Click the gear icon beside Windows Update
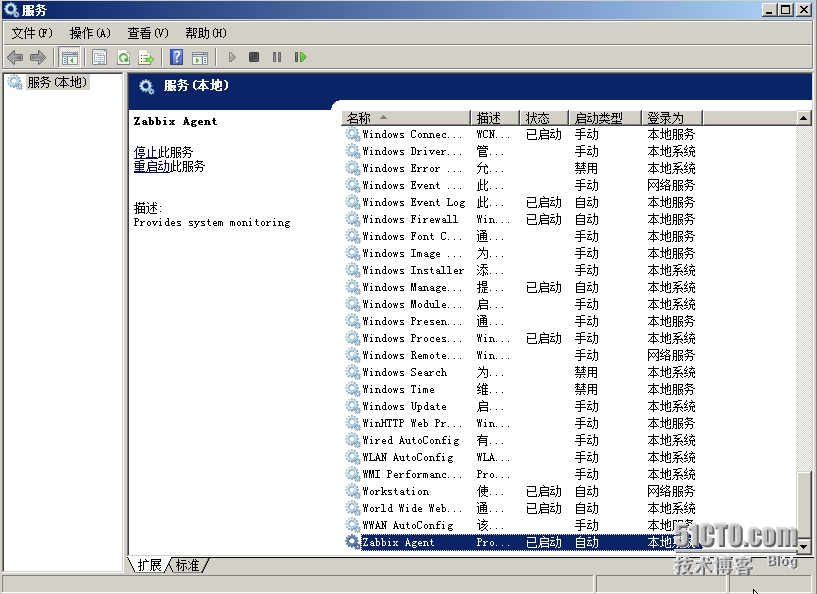This screenshot has height=594, width=817. pos(353,406)
